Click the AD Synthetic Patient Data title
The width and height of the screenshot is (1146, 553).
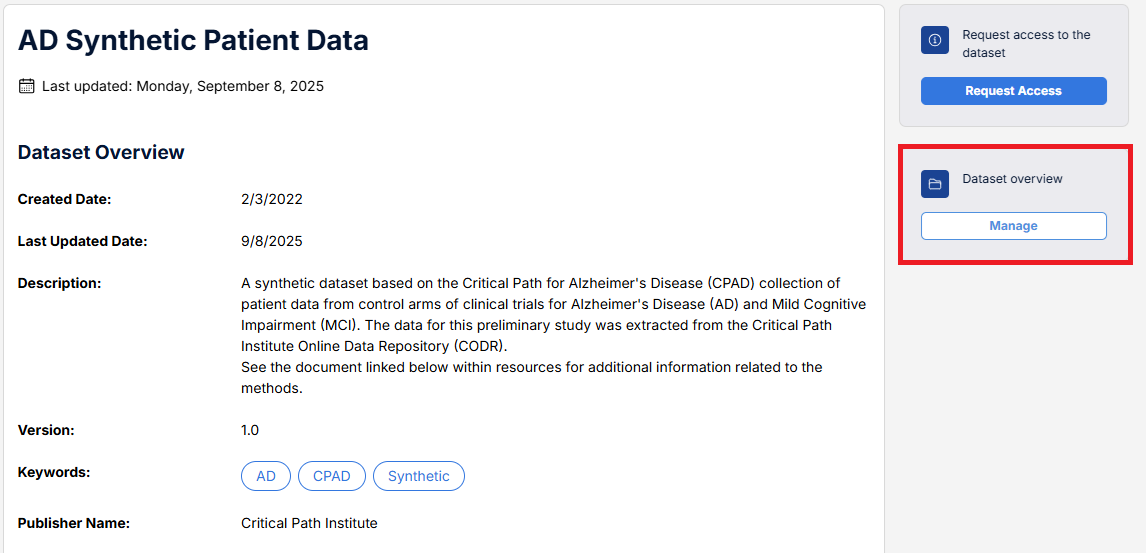[x=193, y=40]
